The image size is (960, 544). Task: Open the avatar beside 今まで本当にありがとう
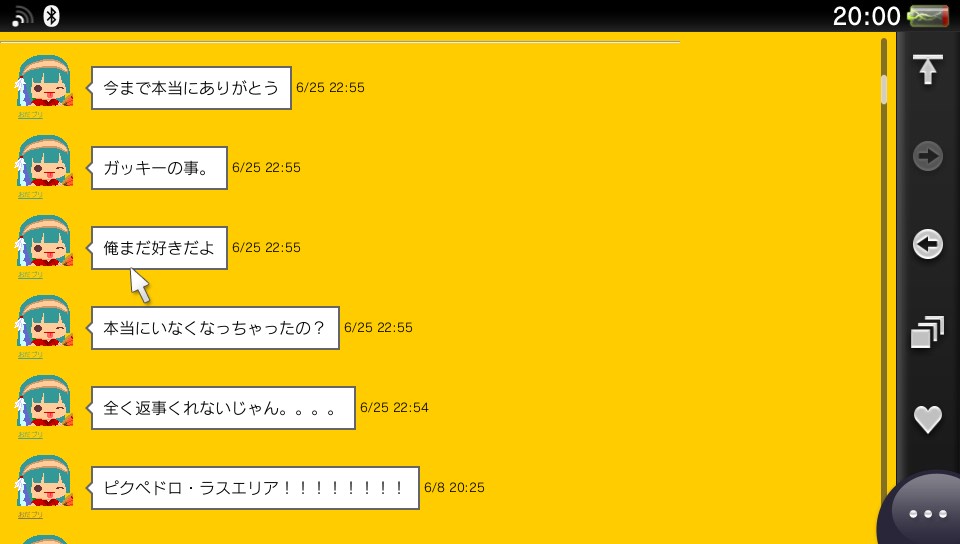(x=44, y=81)
